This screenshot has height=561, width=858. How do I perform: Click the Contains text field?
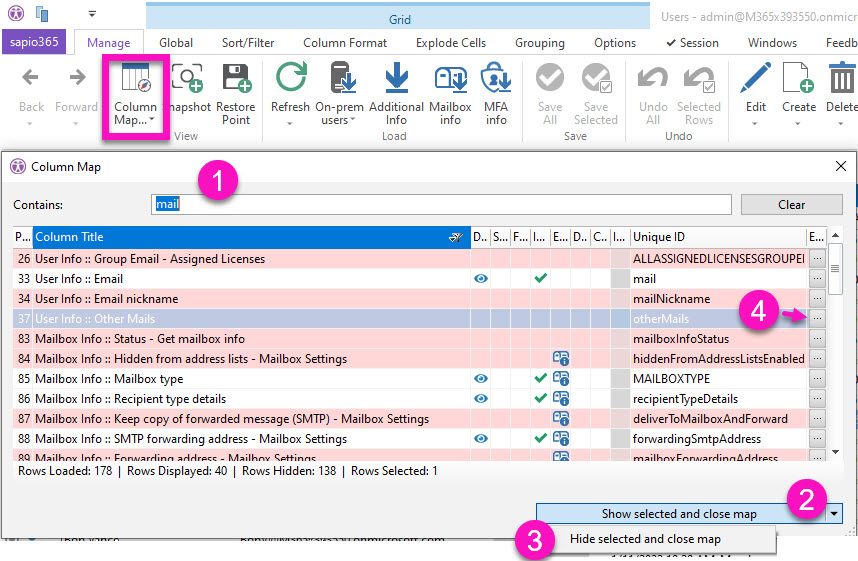[x=441, y=204]
